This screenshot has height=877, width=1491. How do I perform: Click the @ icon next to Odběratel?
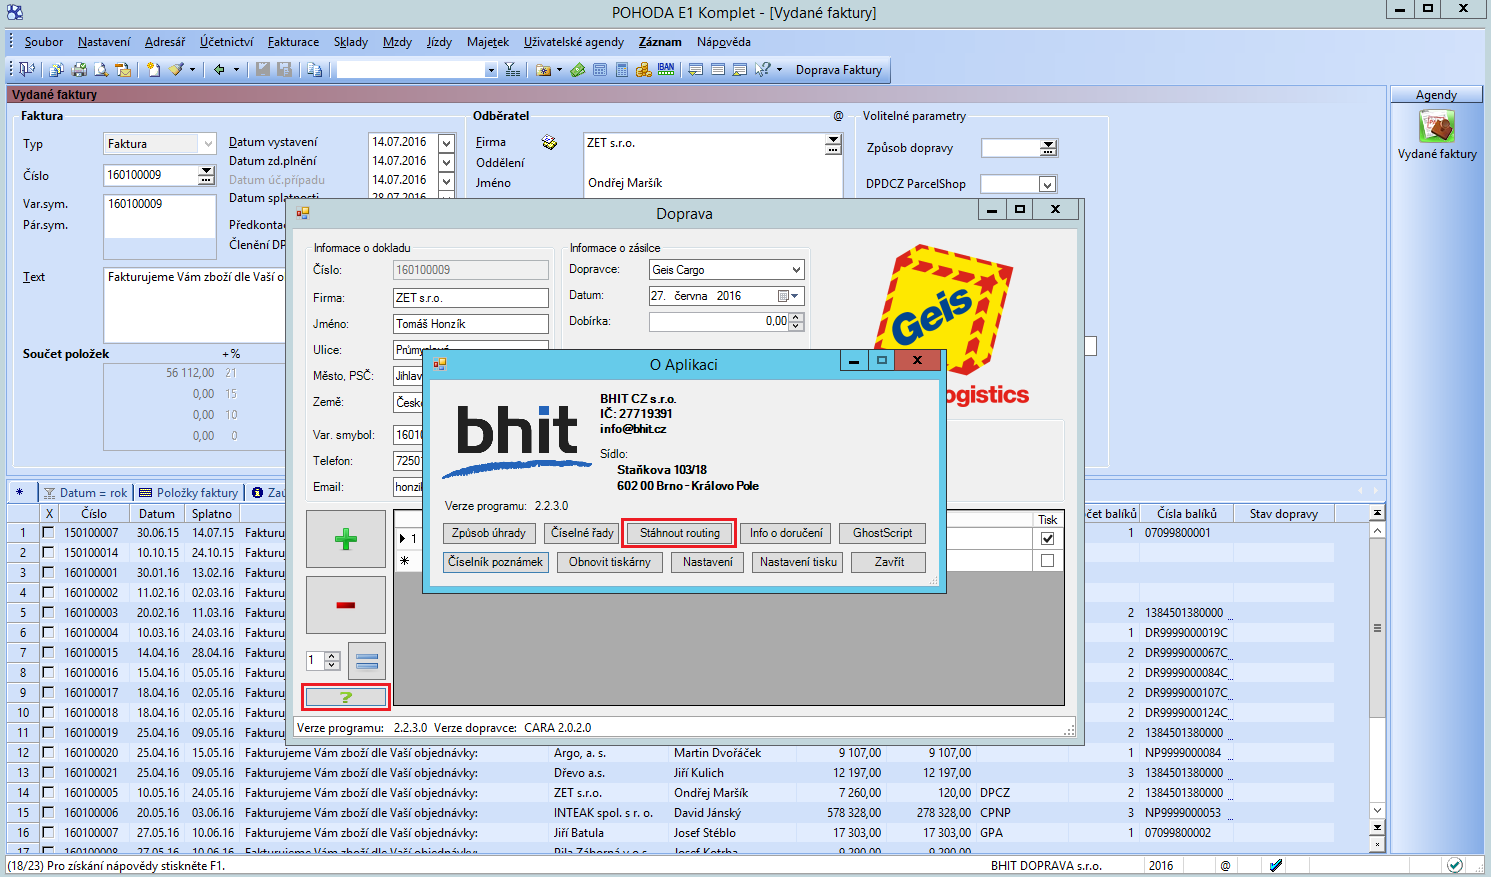click(838, 116)
